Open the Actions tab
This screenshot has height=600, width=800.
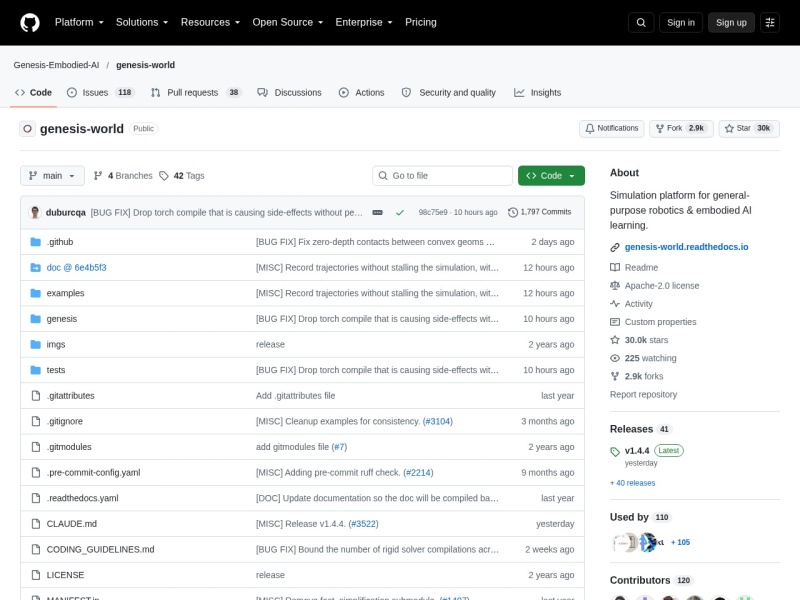[361, 92]
